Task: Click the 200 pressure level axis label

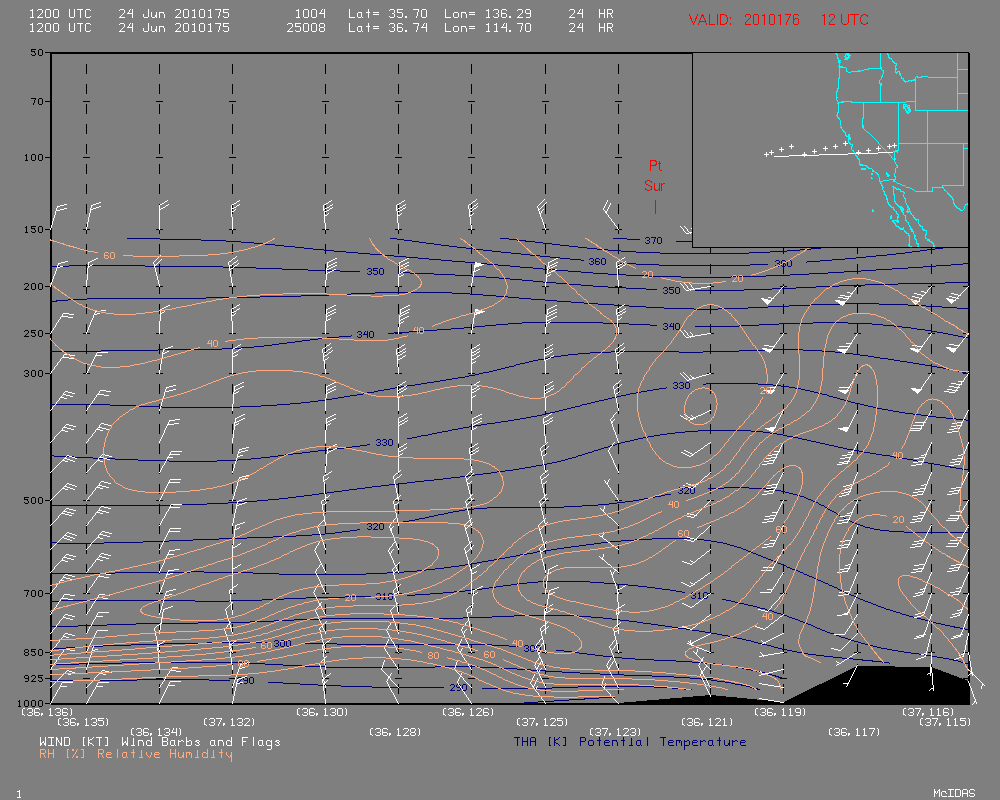Action: 36,286
